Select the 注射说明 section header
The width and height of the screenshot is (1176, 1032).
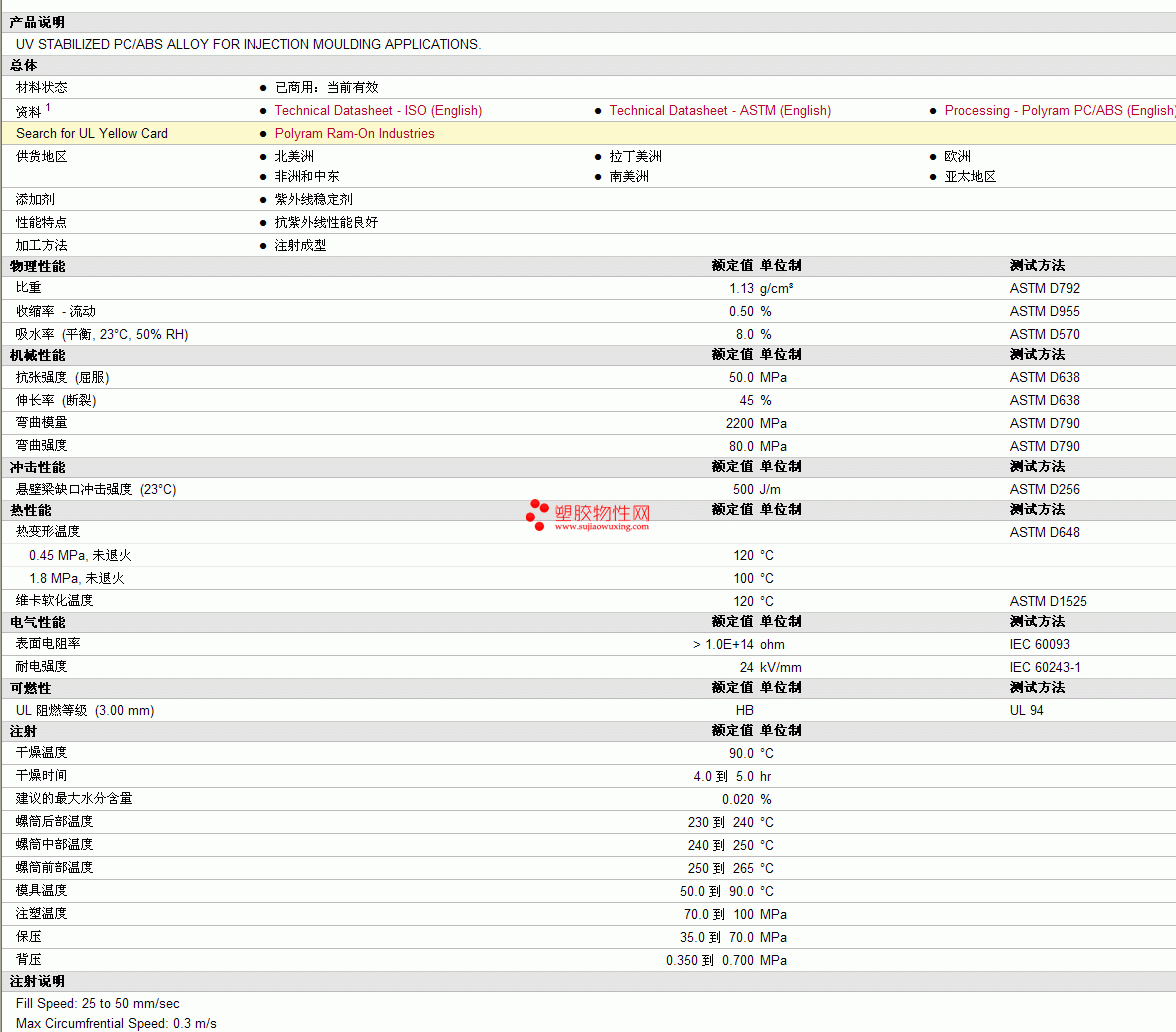click(38, 982)
